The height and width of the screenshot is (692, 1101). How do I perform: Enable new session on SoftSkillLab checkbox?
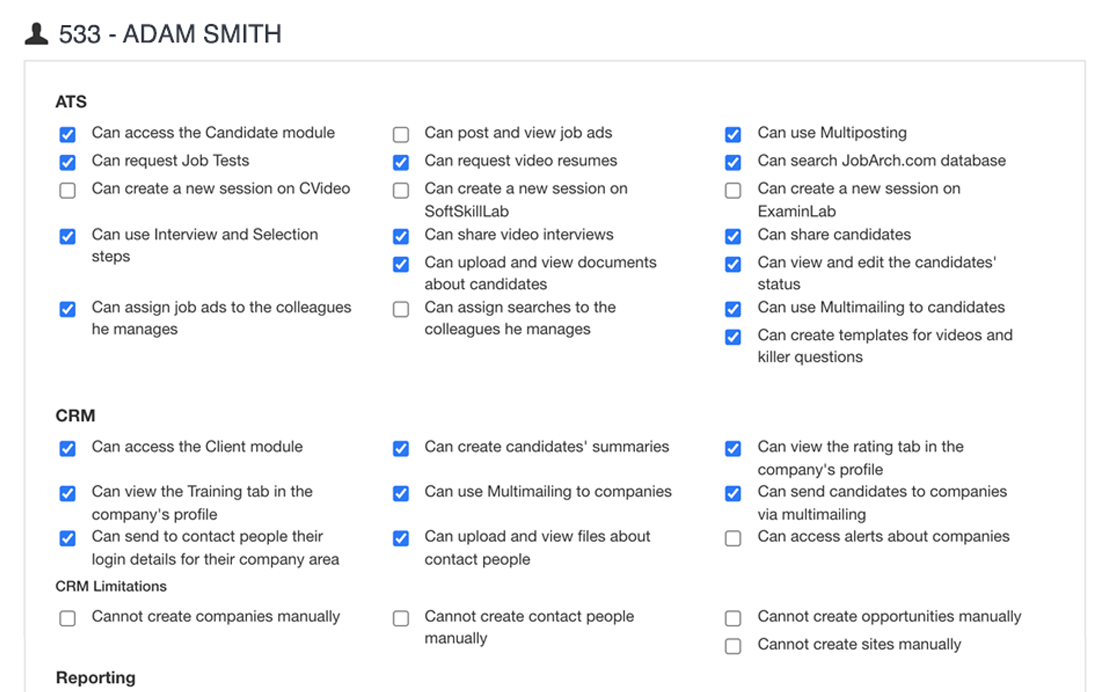tap(401, 190)
